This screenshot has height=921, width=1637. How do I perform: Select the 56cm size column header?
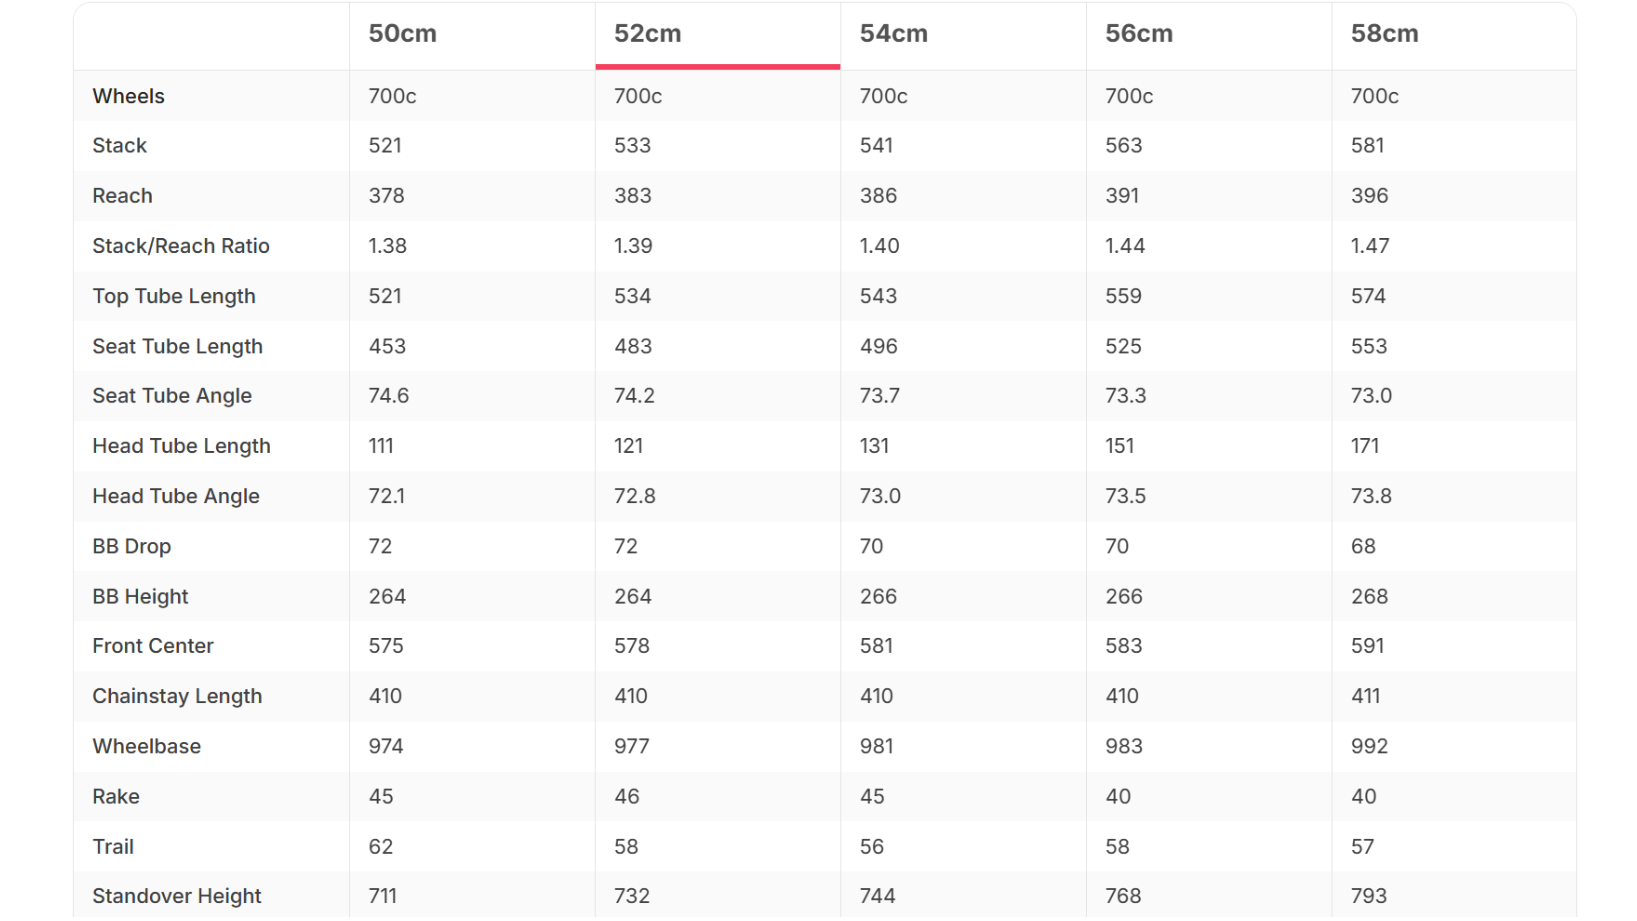tap(1138, 33)
